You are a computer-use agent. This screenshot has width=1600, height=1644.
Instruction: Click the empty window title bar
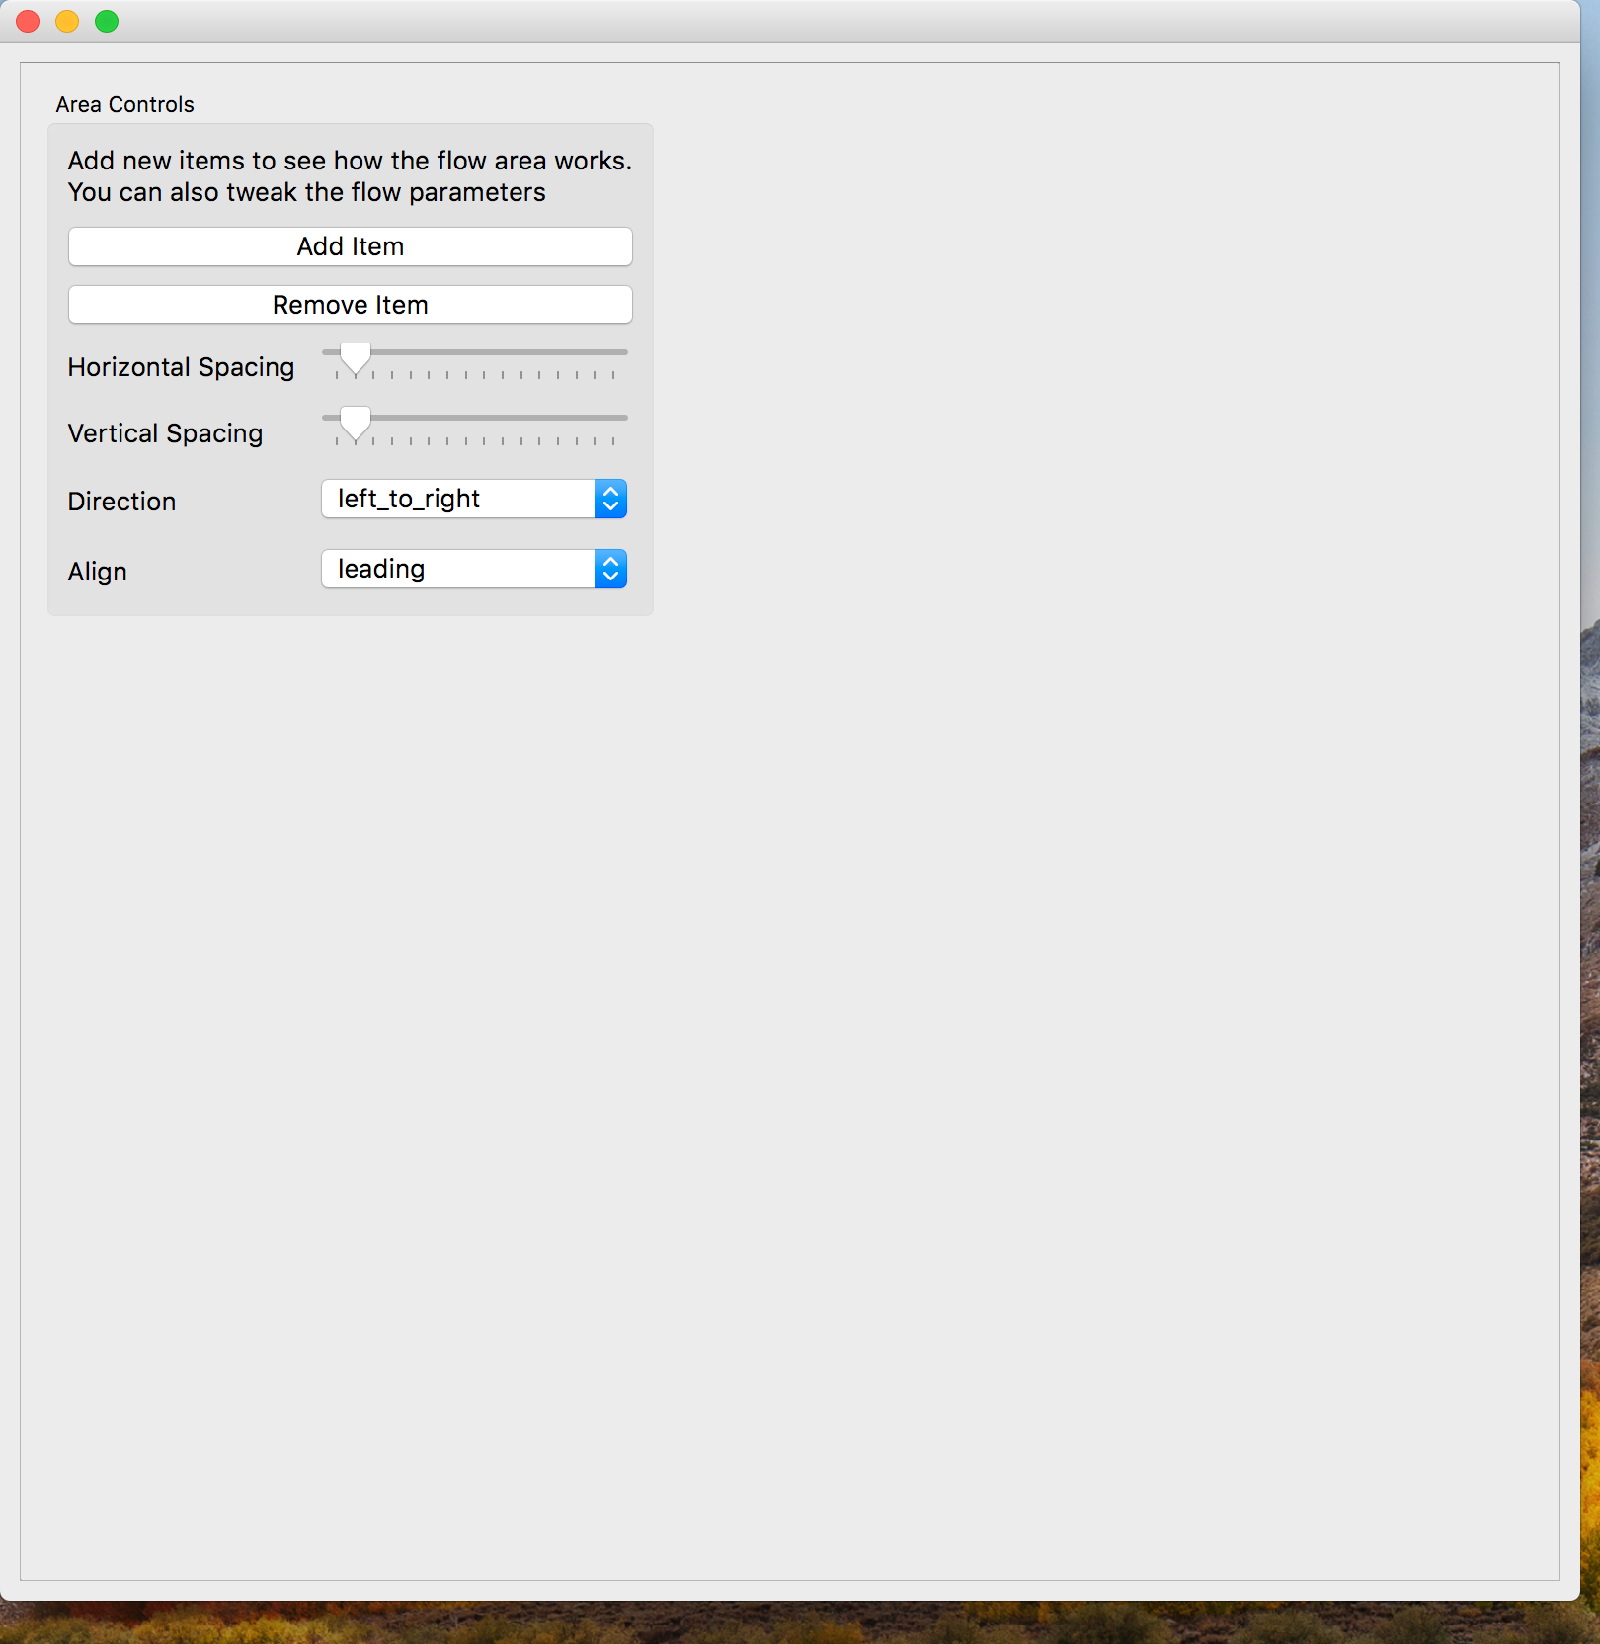coord(800,21)
